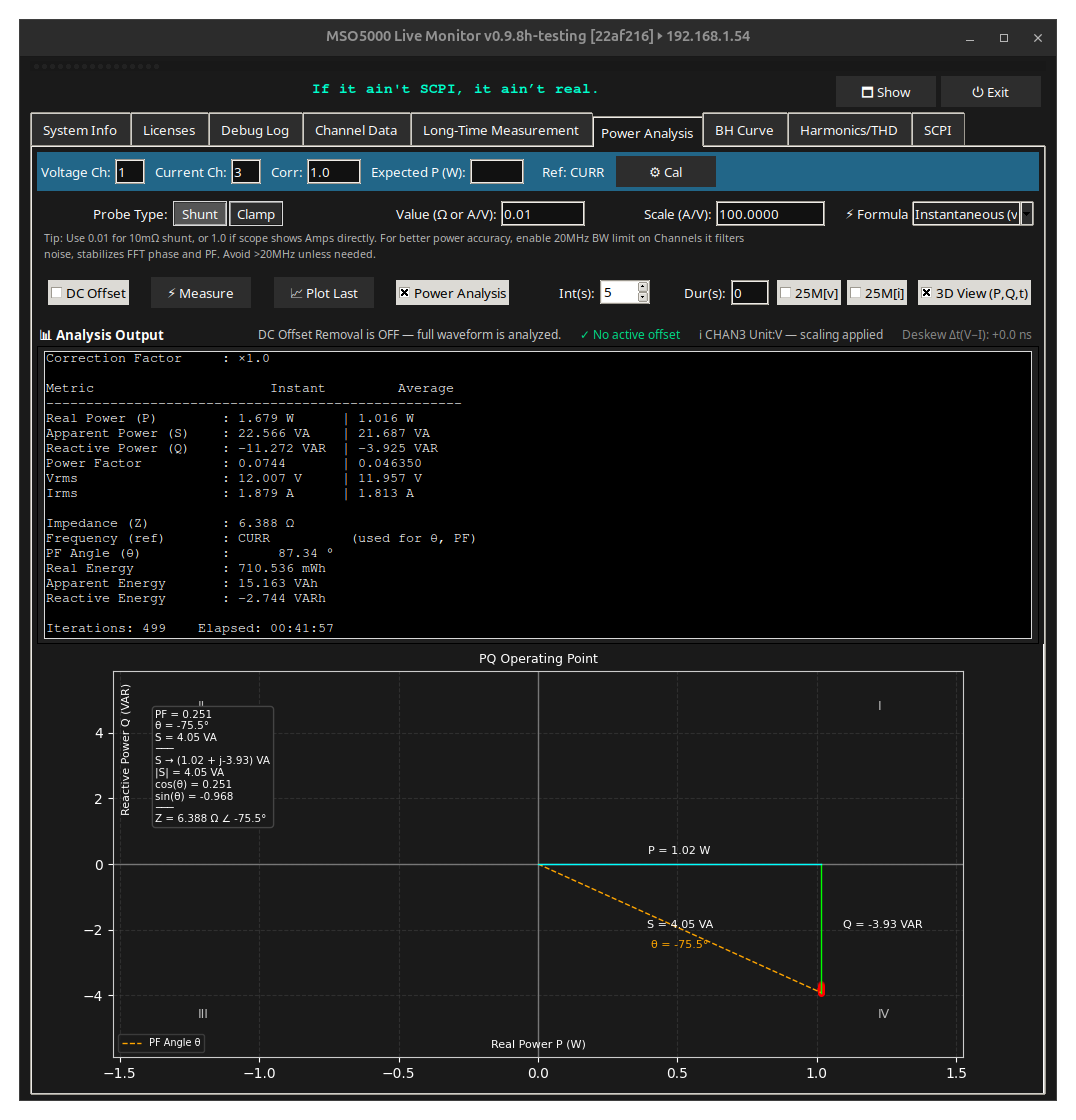
Task: Disable the 3D View (P,Q,t) checkbox
Action: pos(926,293)
